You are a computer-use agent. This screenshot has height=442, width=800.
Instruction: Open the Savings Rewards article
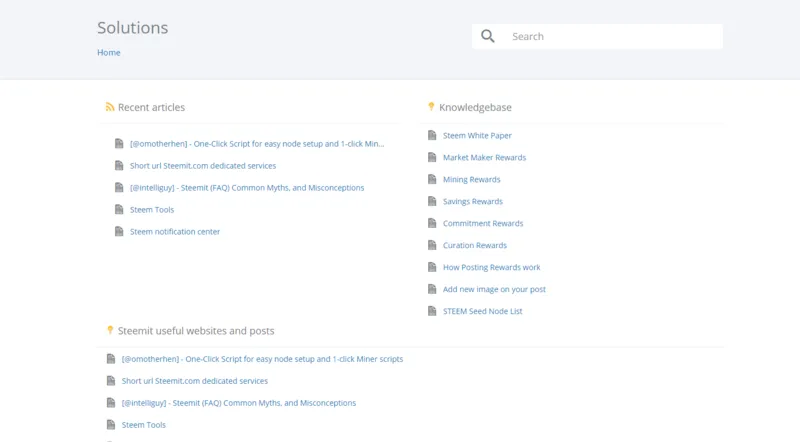point(473,201)
